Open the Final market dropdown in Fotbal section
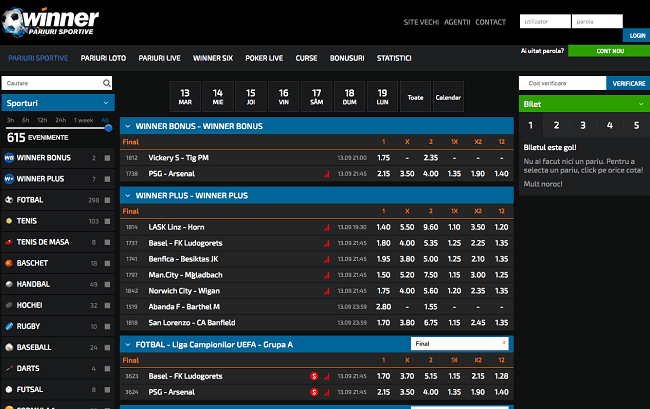This screenshot has height=409, width=650. tap(460, 343)
